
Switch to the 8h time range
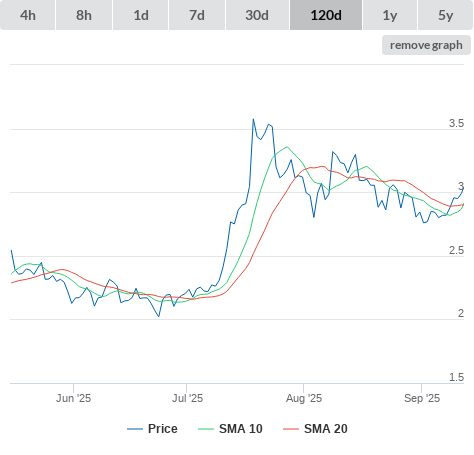(x=84, y=15)
